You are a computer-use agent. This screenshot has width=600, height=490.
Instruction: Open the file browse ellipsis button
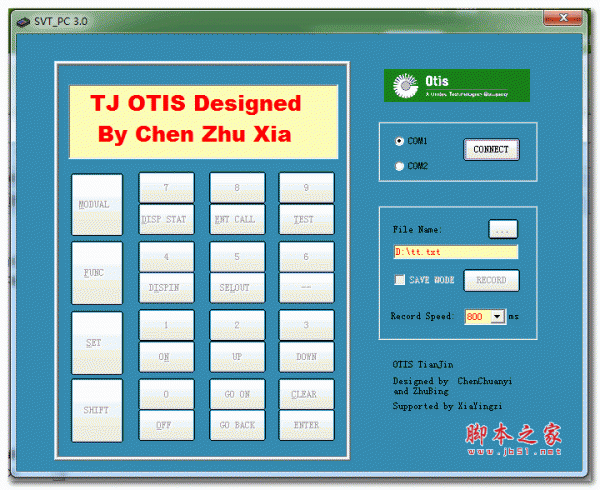click(x=503, y=230)
